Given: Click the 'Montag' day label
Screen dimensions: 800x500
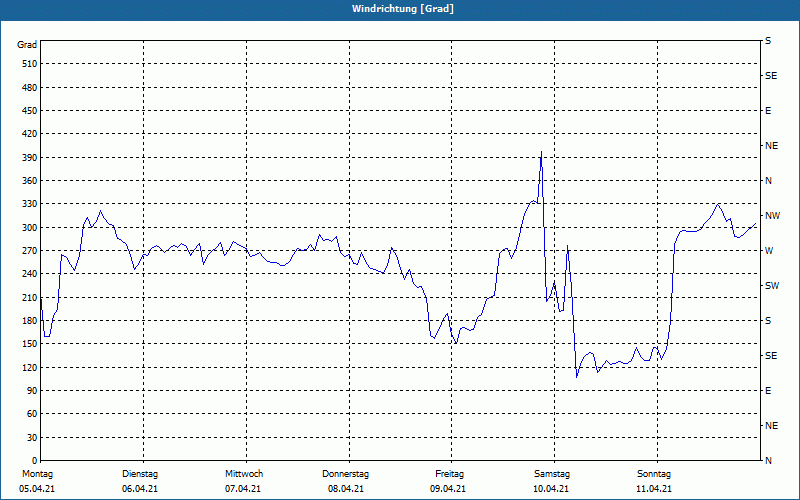Looking at the screenshot, I should click(x=37, y=474).
